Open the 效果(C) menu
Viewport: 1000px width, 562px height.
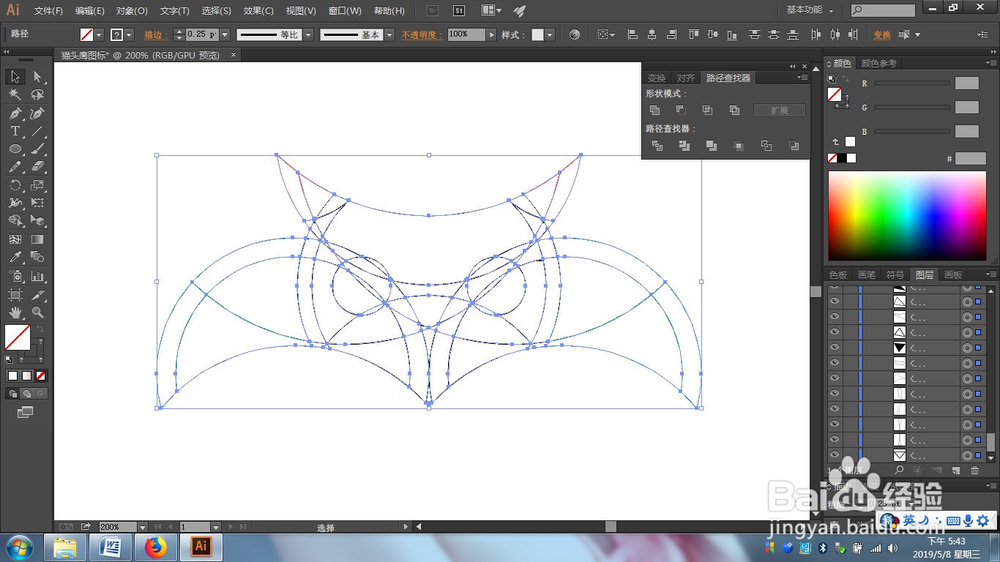[x=258, y=11]
